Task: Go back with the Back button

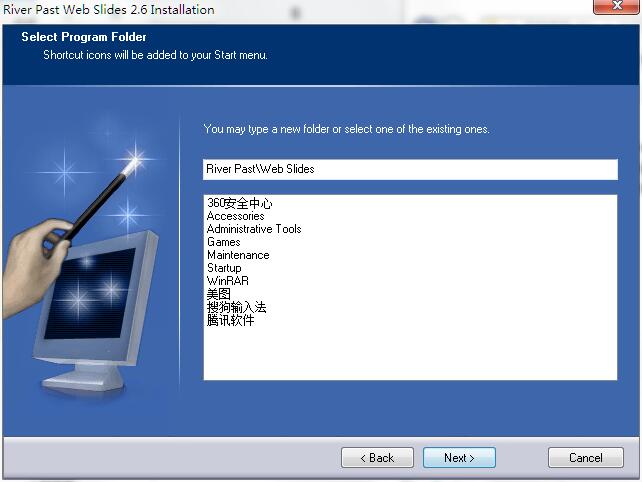Action: (377, 457)
